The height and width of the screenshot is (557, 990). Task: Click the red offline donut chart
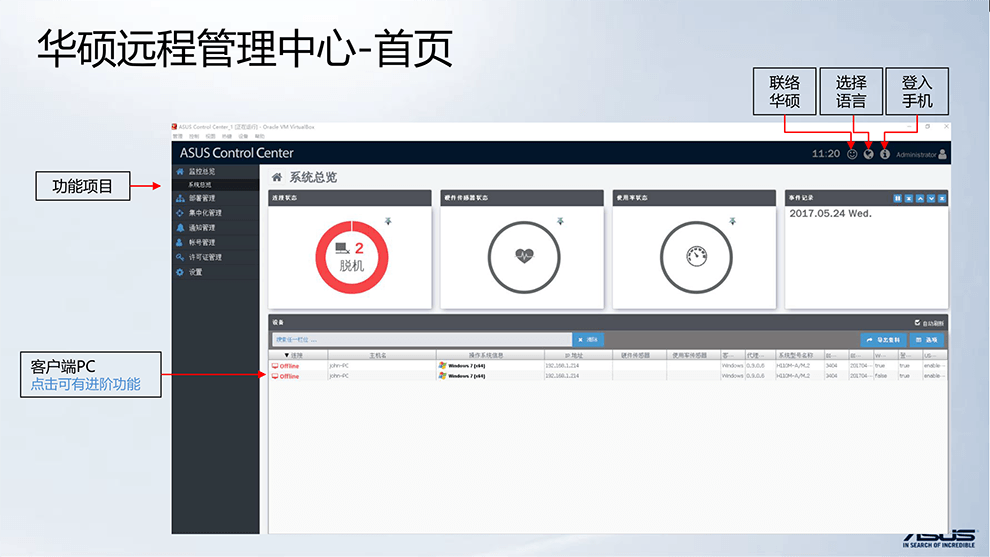pos(352,257)
